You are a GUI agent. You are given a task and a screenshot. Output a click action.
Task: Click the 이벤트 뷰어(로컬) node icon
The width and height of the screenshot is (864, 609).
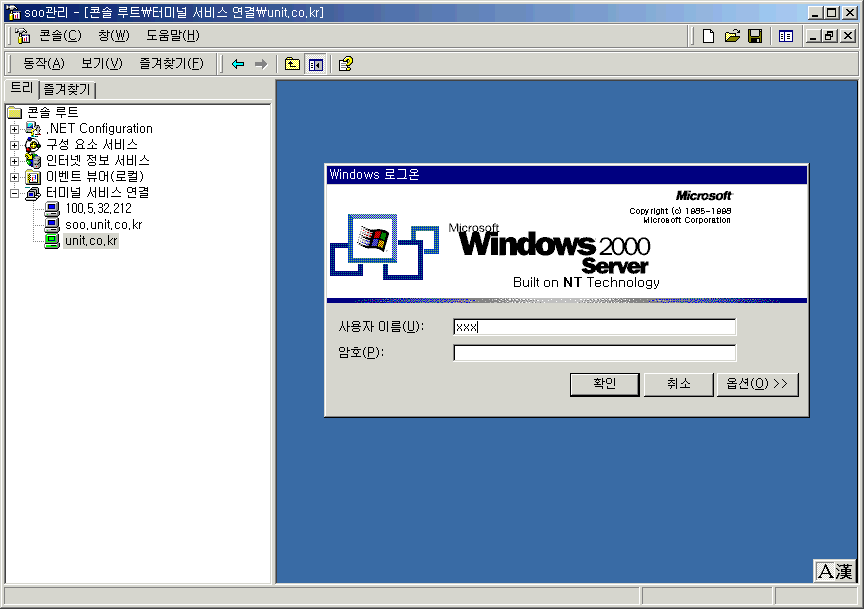tap(33, 177)
